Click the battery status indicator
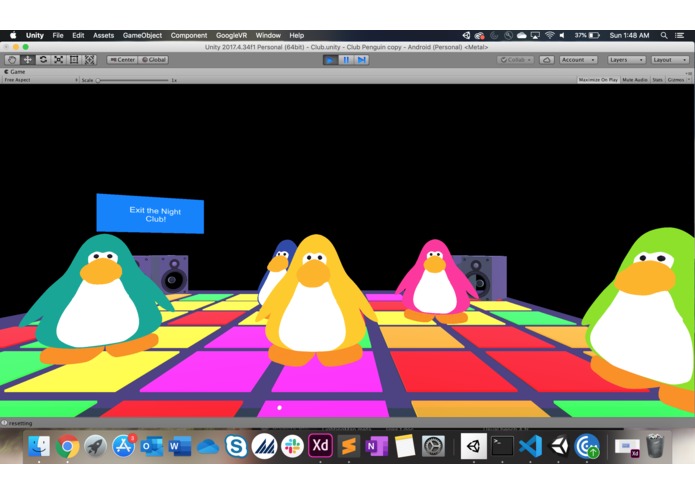This screenshot has height=494, width=695. click(x=587, y=35)
